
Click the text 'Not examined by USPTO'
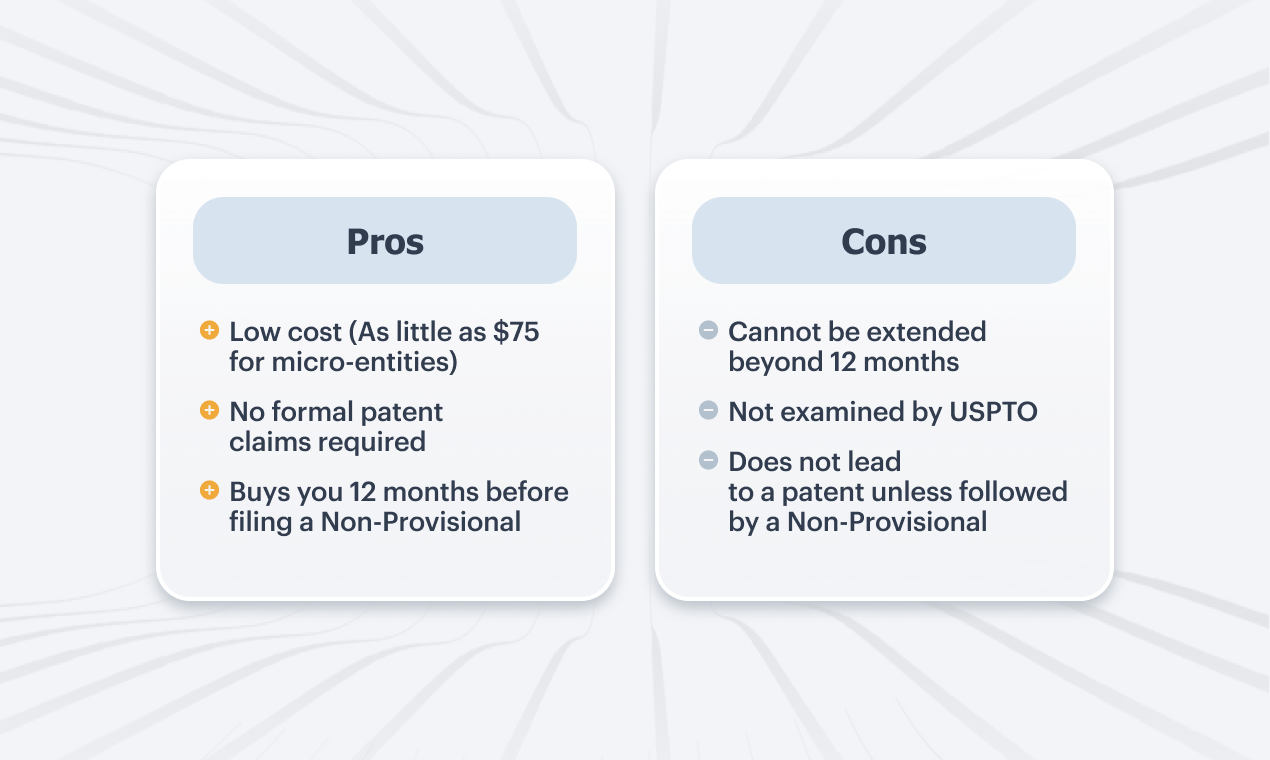tap(883, 411)
